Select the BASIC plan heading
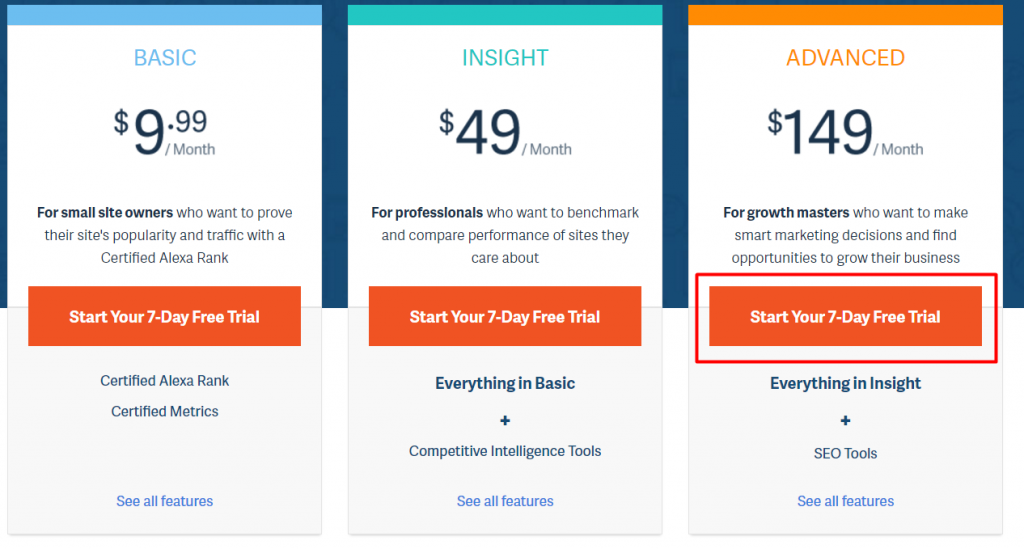 click(164, 58)
